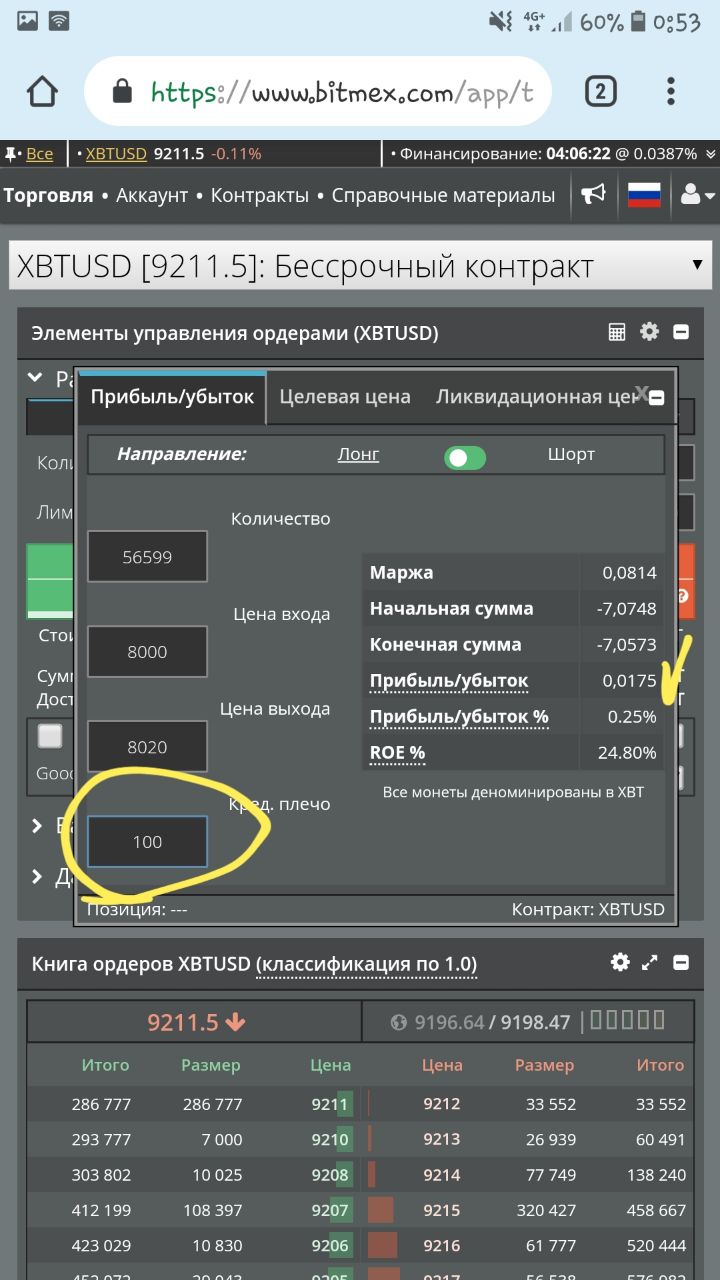720x1280 pixels.
Task: Minimize the calculator popup
Action: [x=657, y=398]
